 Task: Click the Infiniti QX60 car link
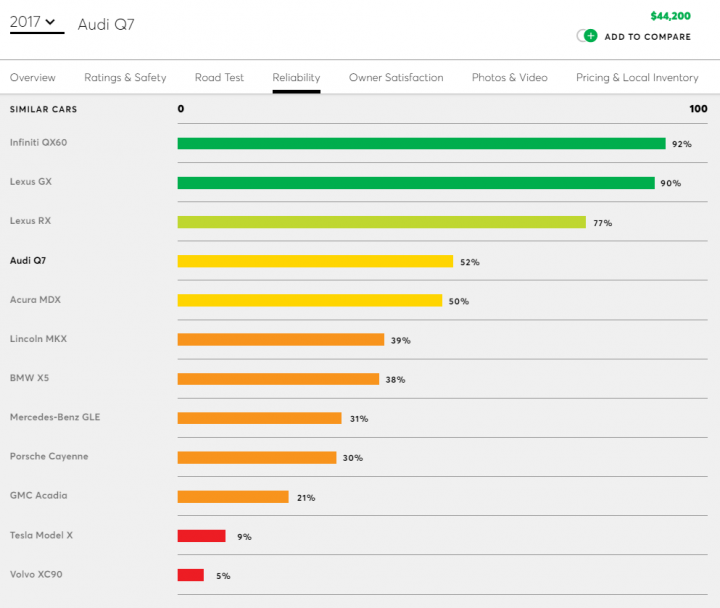[39, 142]
